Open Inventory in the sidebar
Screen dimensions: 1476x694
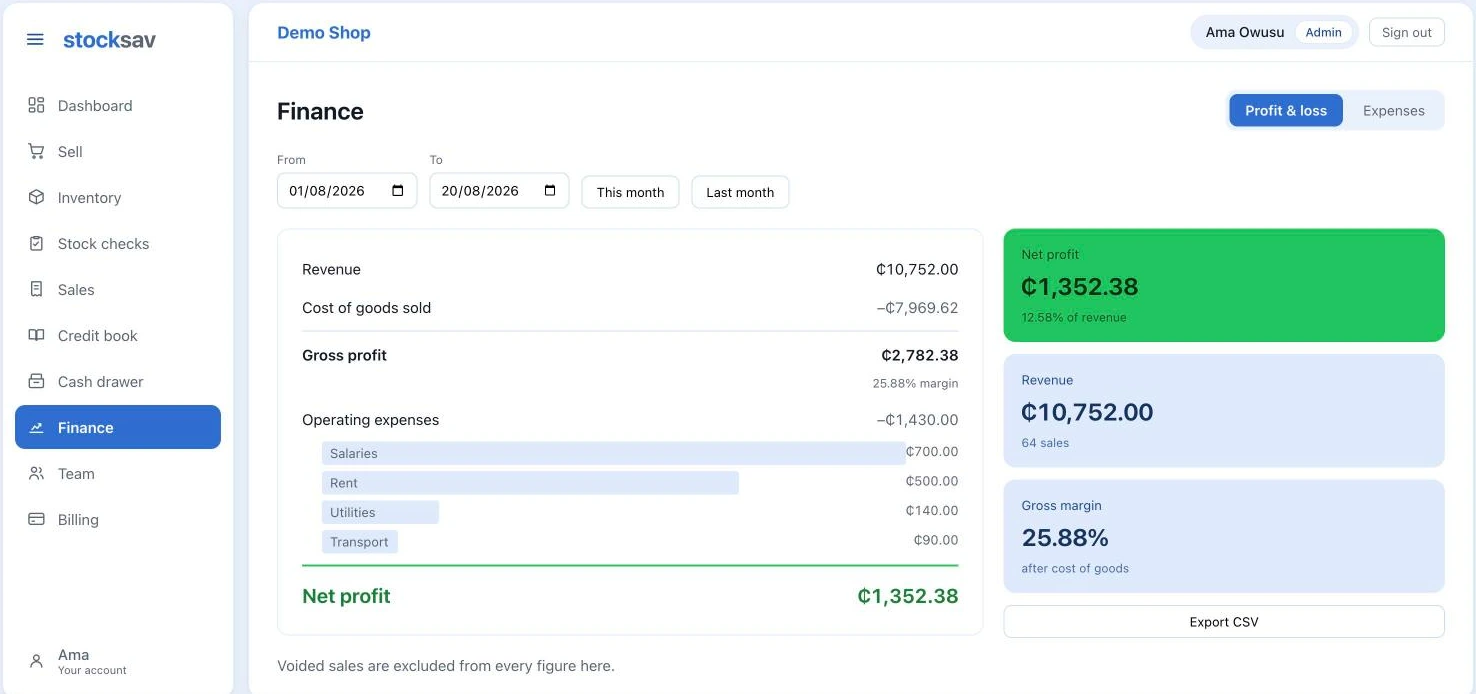(x=118, y=197)
